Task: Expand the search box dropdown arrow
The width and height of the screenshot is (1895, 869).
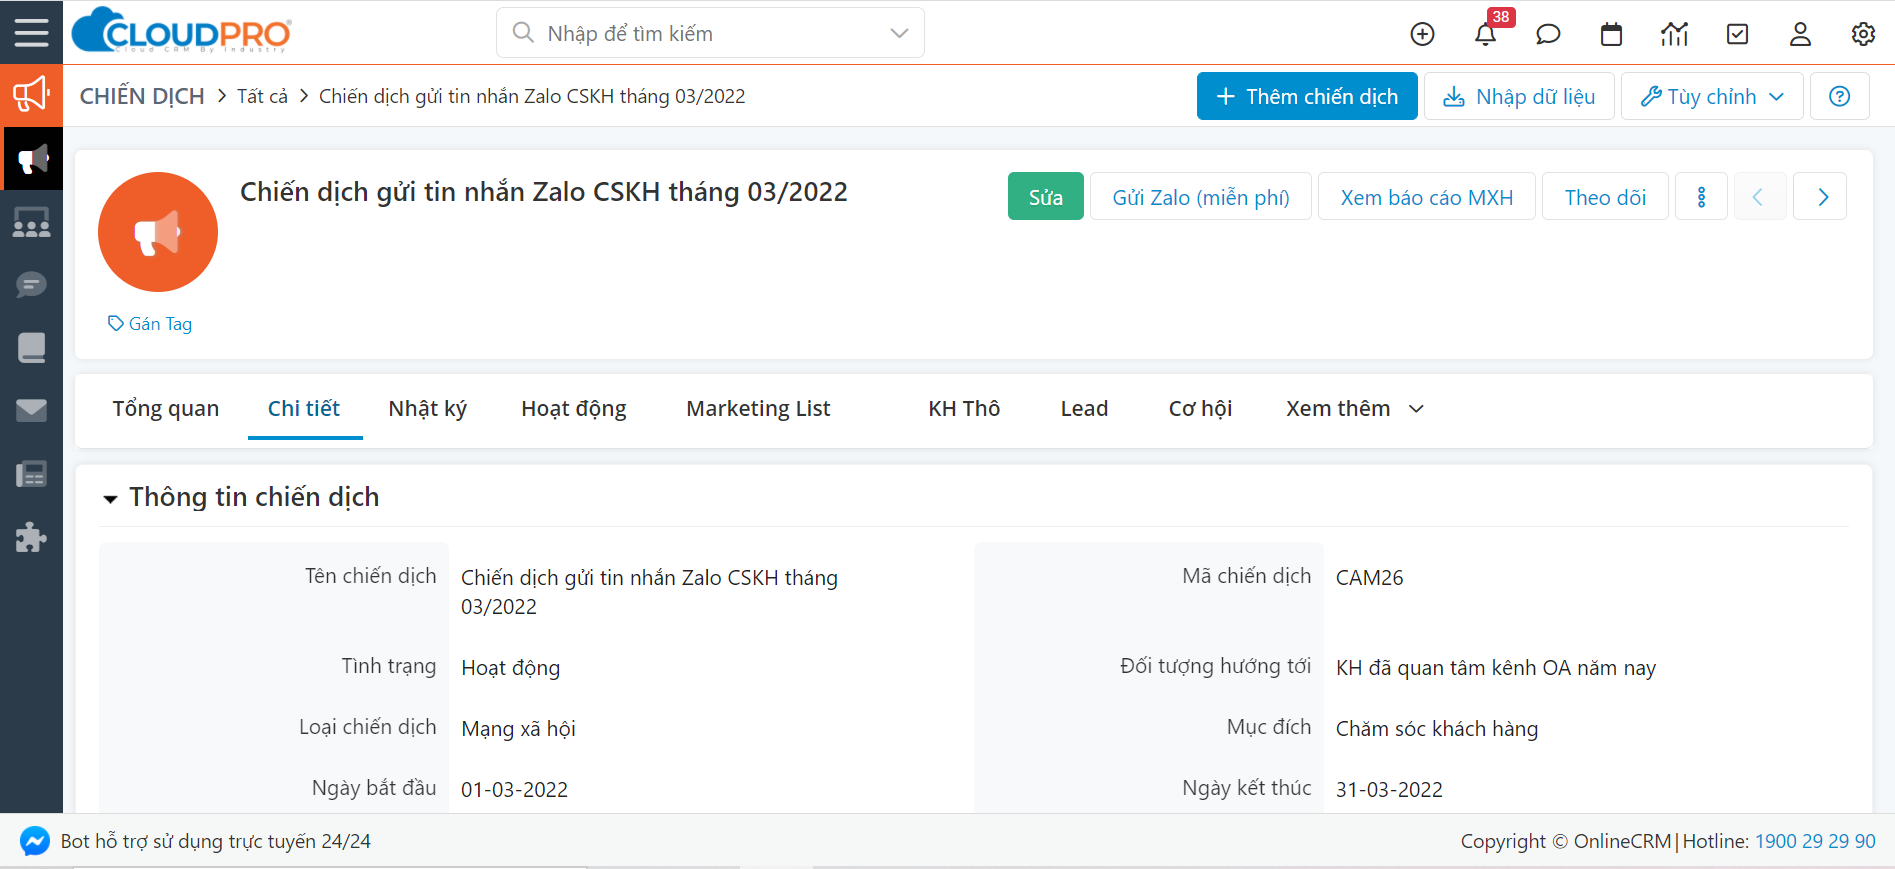Action: pyautogui.click(x=899, y=33)
